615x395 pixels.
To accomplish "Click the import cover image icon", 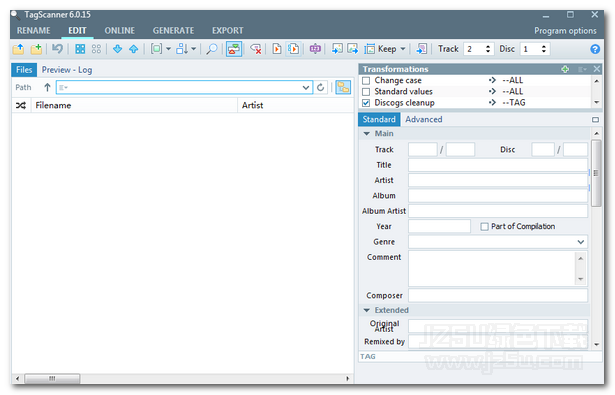I will pos(337,49).
